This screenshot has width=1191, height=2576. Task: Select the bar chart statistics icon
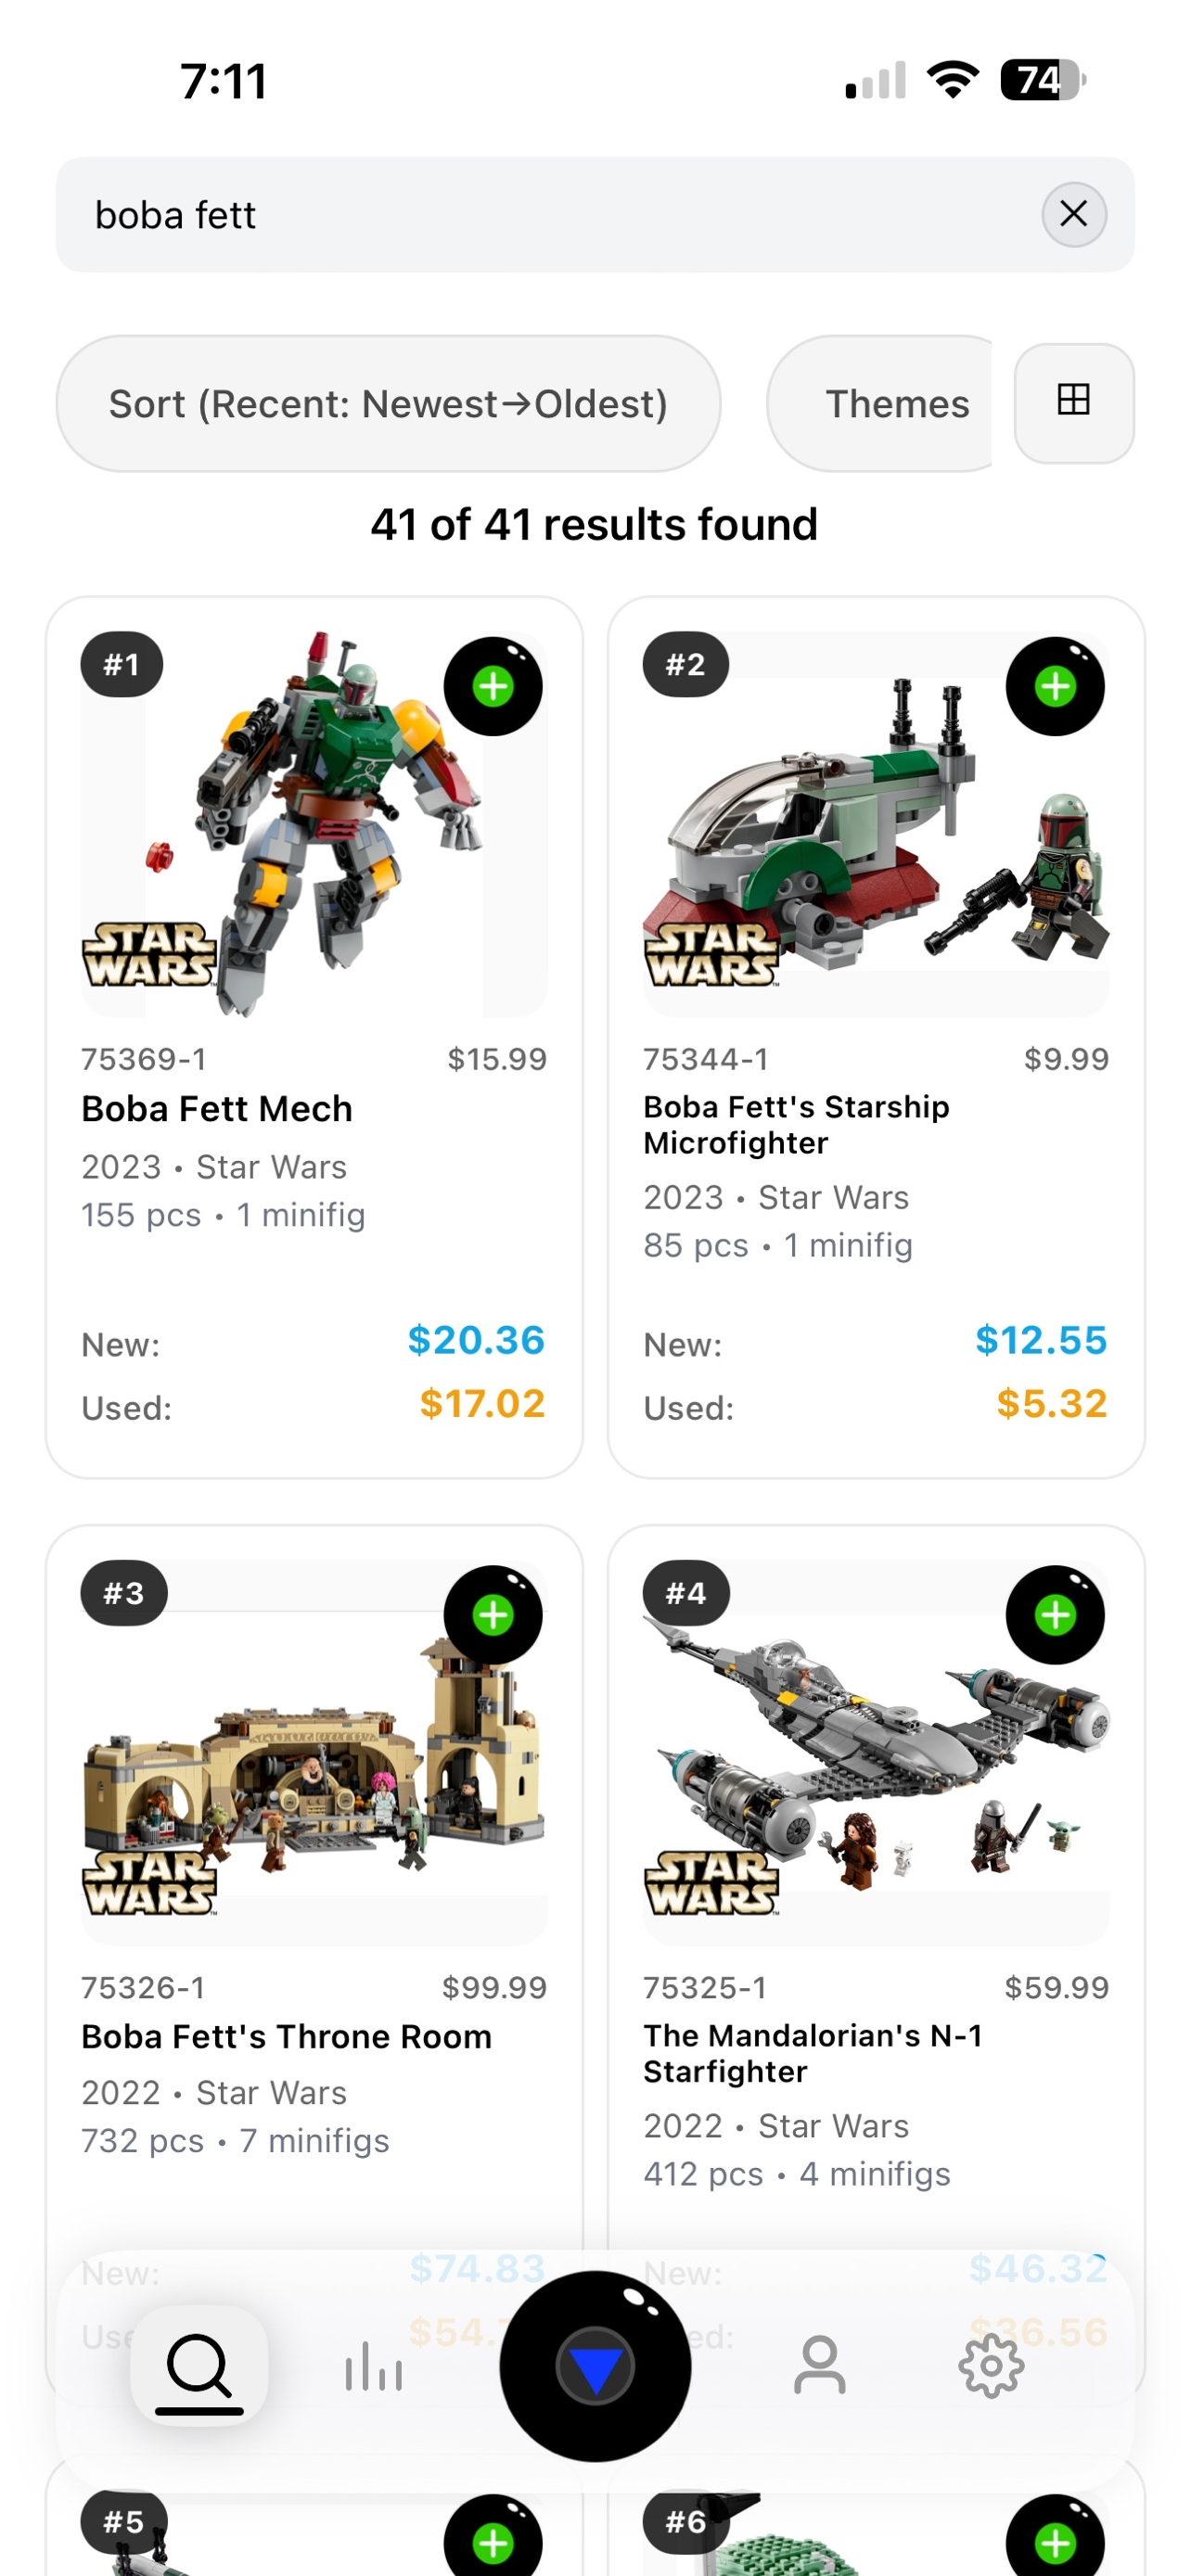click(374, 2364)
